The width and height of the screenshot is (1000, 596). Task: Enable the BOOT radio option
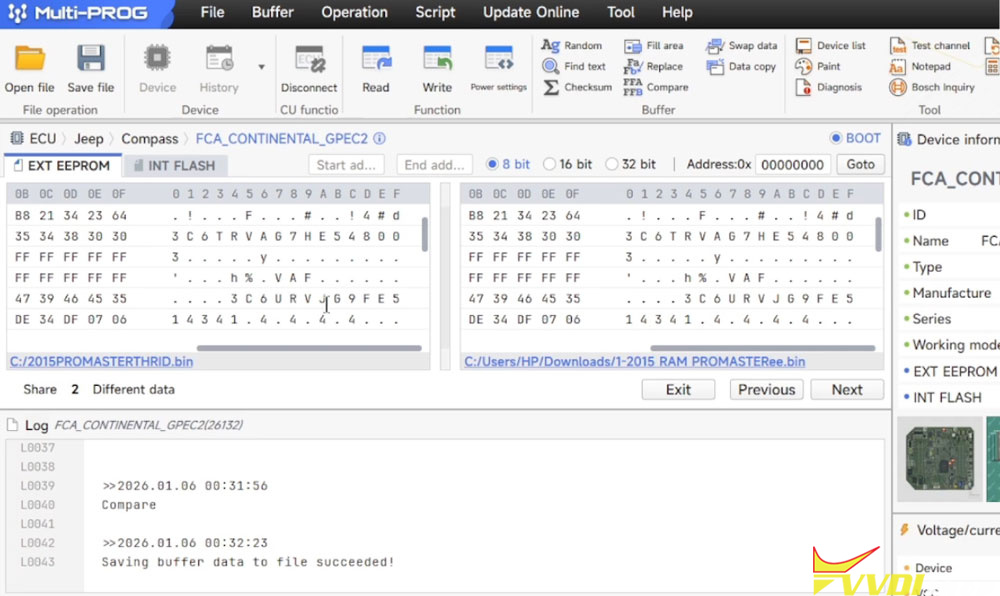(x=836, y=139)
